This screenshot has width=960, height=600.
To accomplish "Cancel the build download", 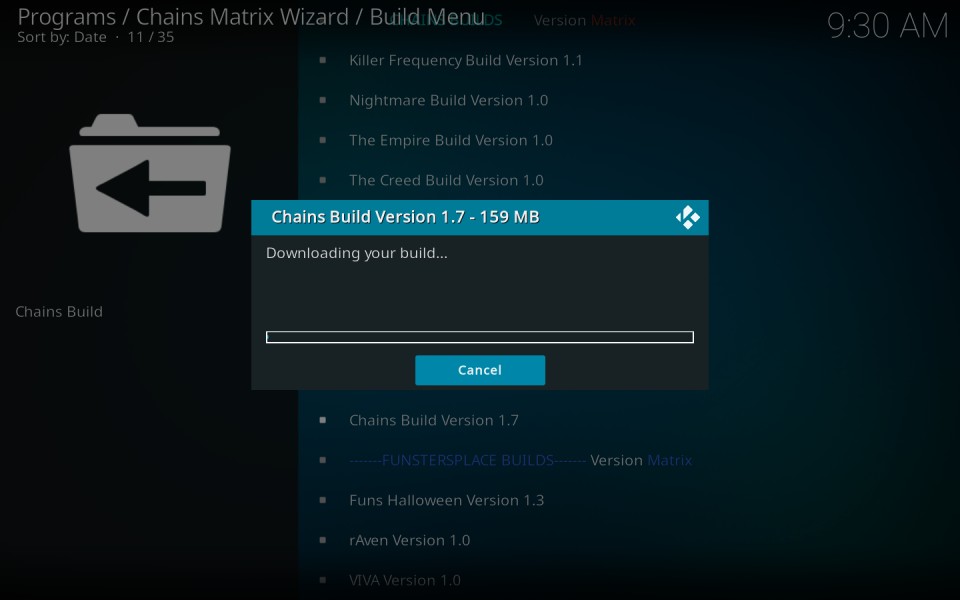I will pyautogui.click(x=480, y=370).
